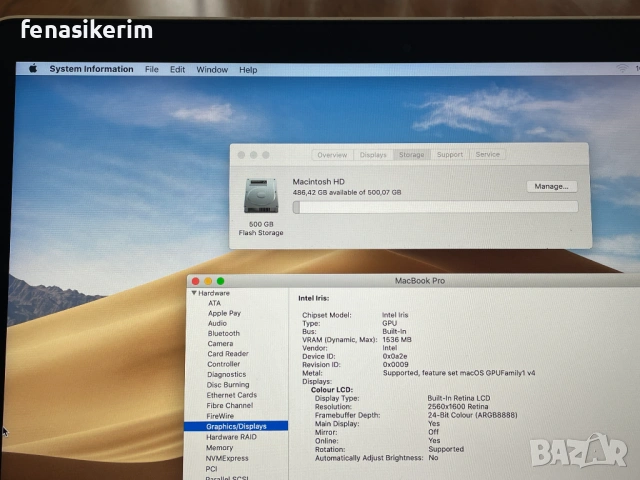Open the Help menu
640x480 pixels.
(x=248, y=70)
